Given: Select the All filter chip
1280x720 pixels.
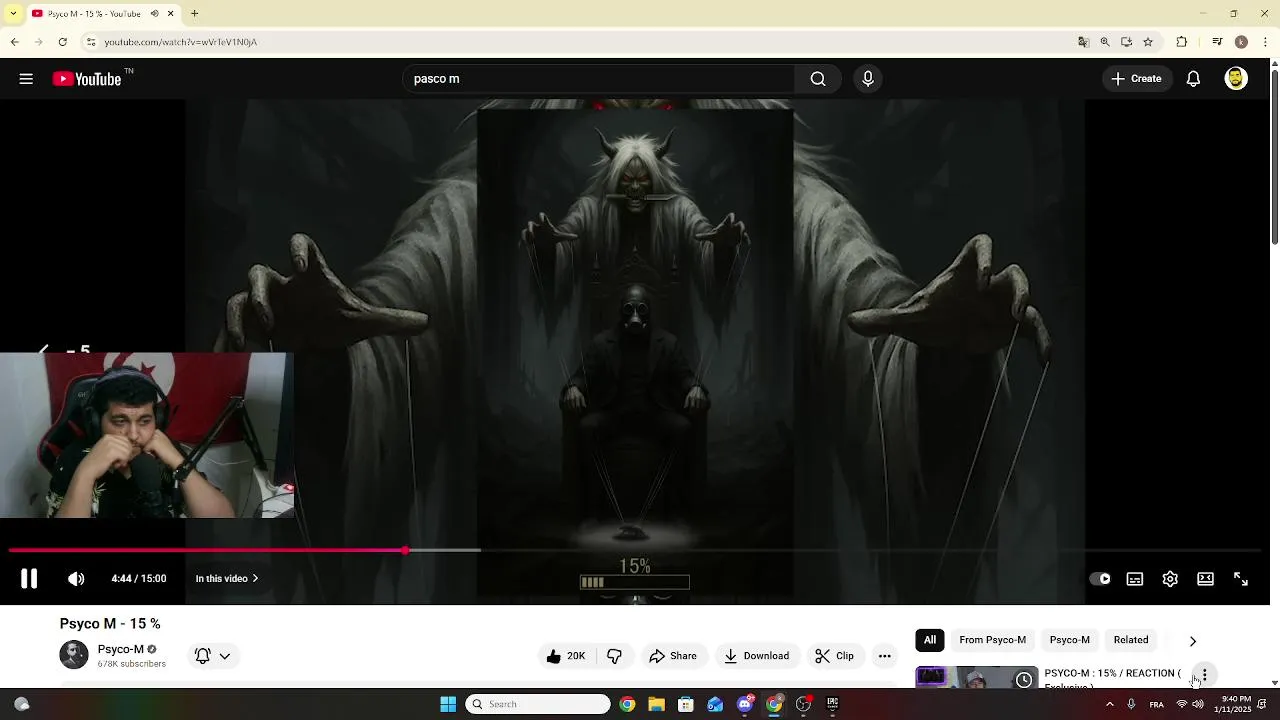Looking at the screenshot, I should click(930, 640).
